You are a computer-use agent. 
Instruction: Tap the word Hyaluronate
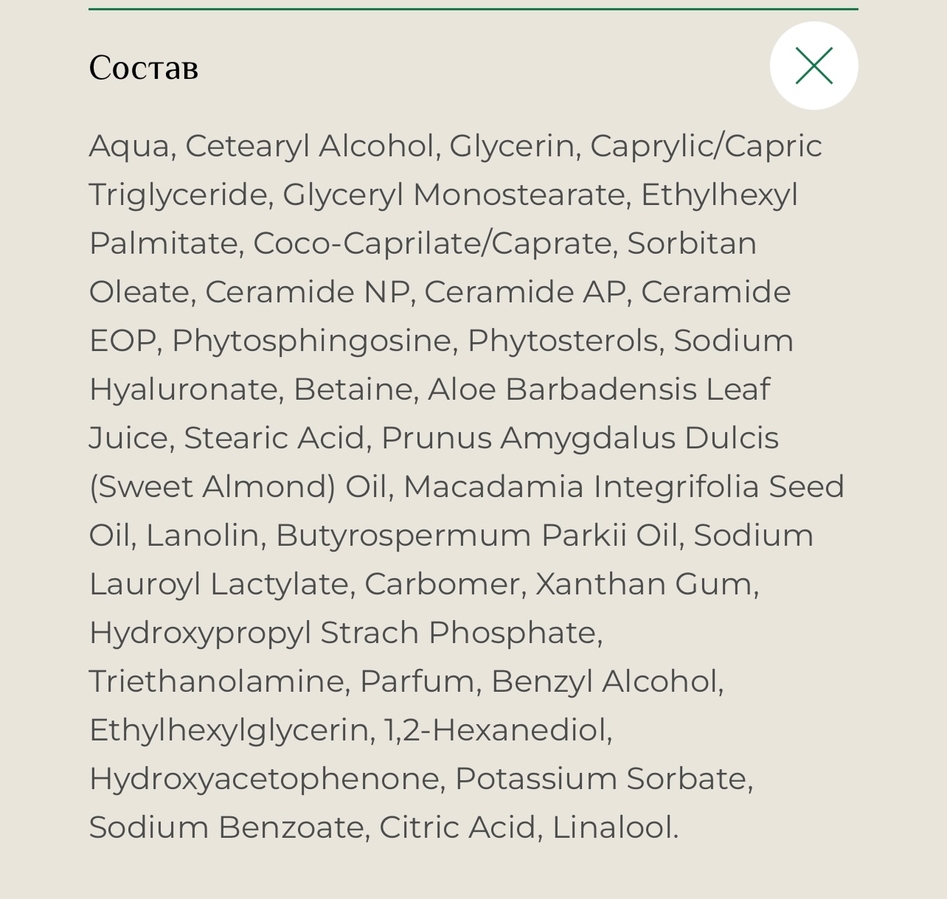[x=183, y=391]
